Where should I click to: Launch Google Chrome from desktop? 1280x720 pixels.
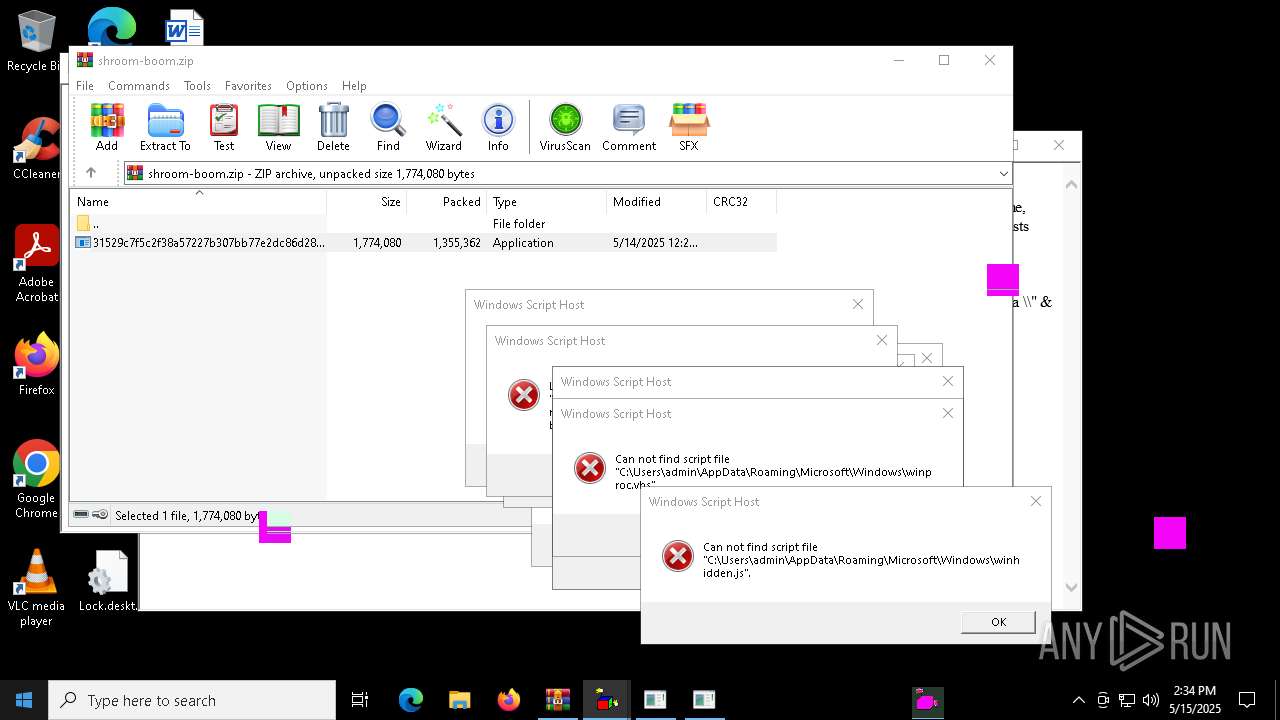pyautogui.click(x=36, y=480)
